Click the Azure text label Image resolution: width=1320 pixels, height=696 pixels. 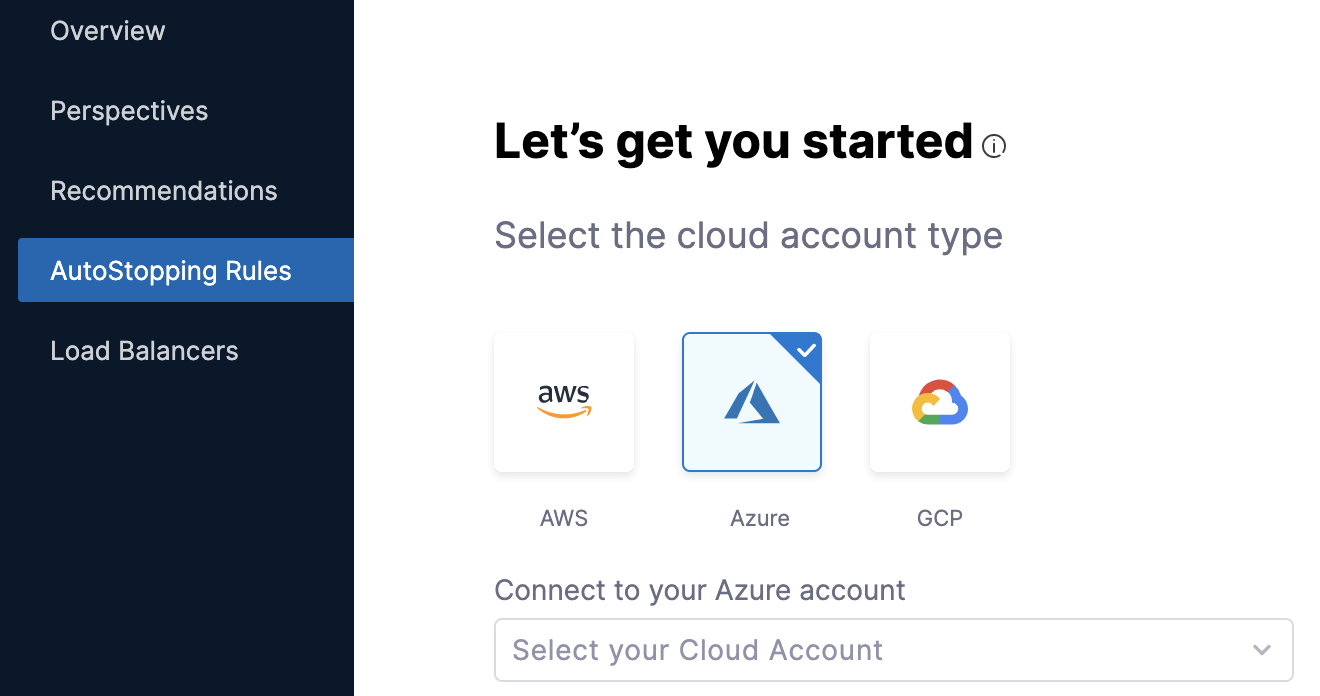pos(760,518)
